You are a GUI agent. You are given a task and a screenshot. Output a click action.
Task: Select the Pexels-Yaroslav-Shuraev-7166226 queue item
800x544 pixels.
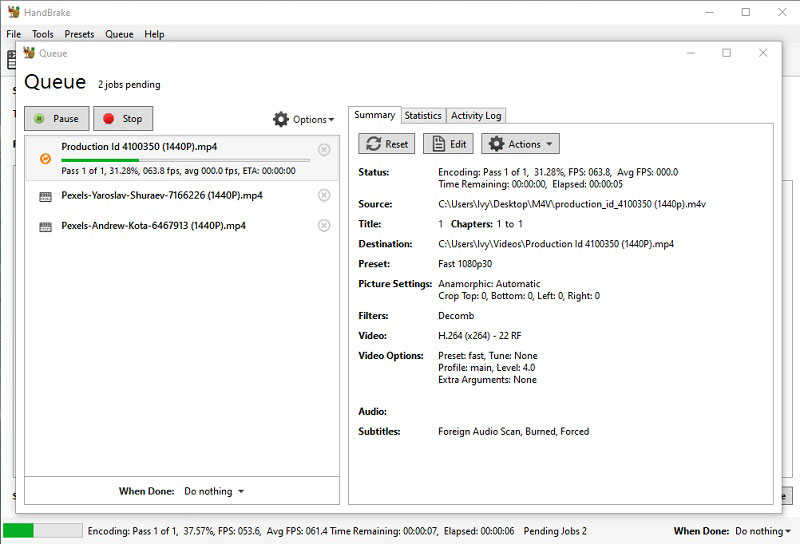click(182, 195)
